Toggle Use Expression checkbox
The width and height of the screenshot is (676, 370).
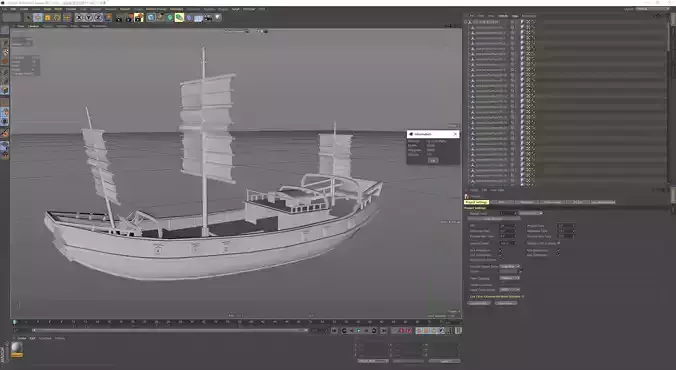pyautogui.click(x=558, y=251)
